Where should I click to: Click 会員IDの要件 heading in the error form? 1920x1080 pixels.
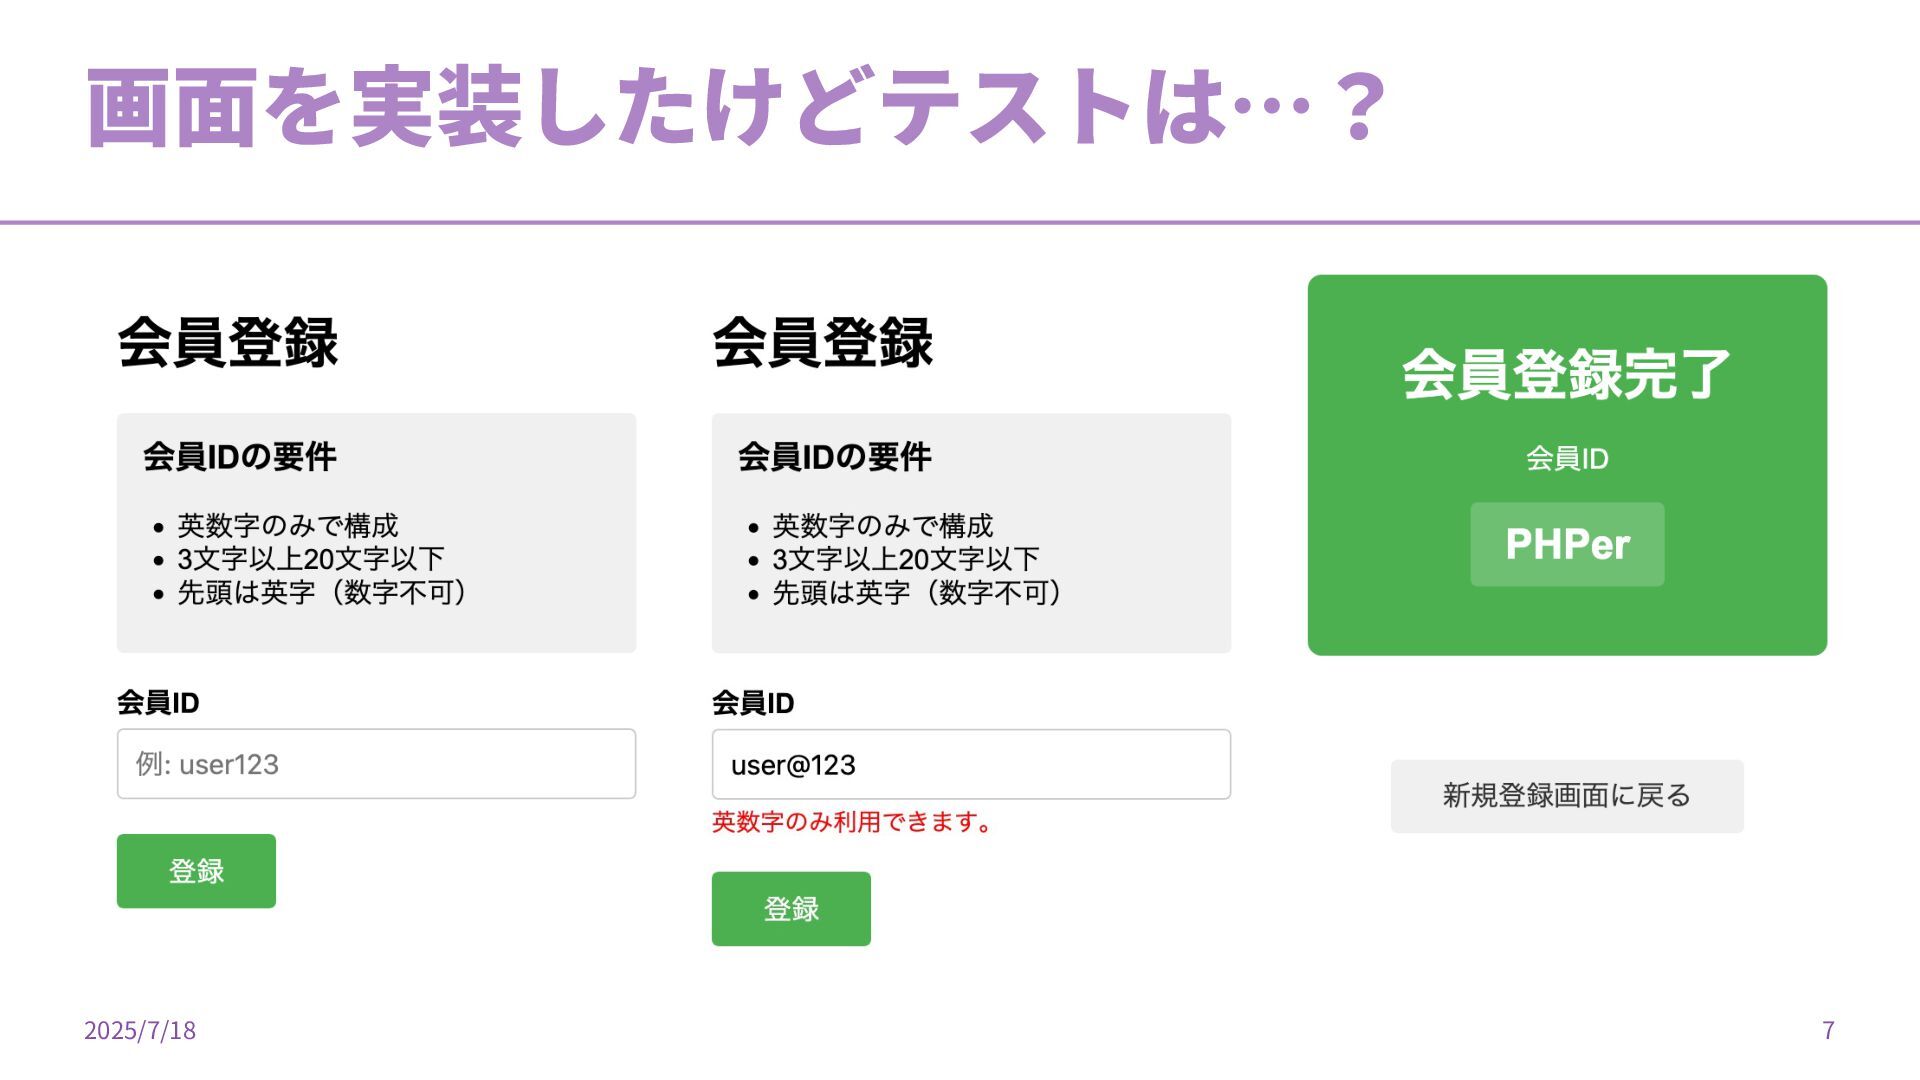point(835,457)
